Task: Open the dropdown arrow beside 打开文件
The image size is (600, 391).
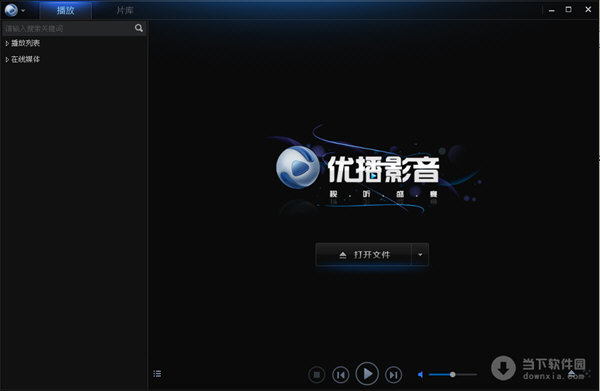Action: pos(420,254)
